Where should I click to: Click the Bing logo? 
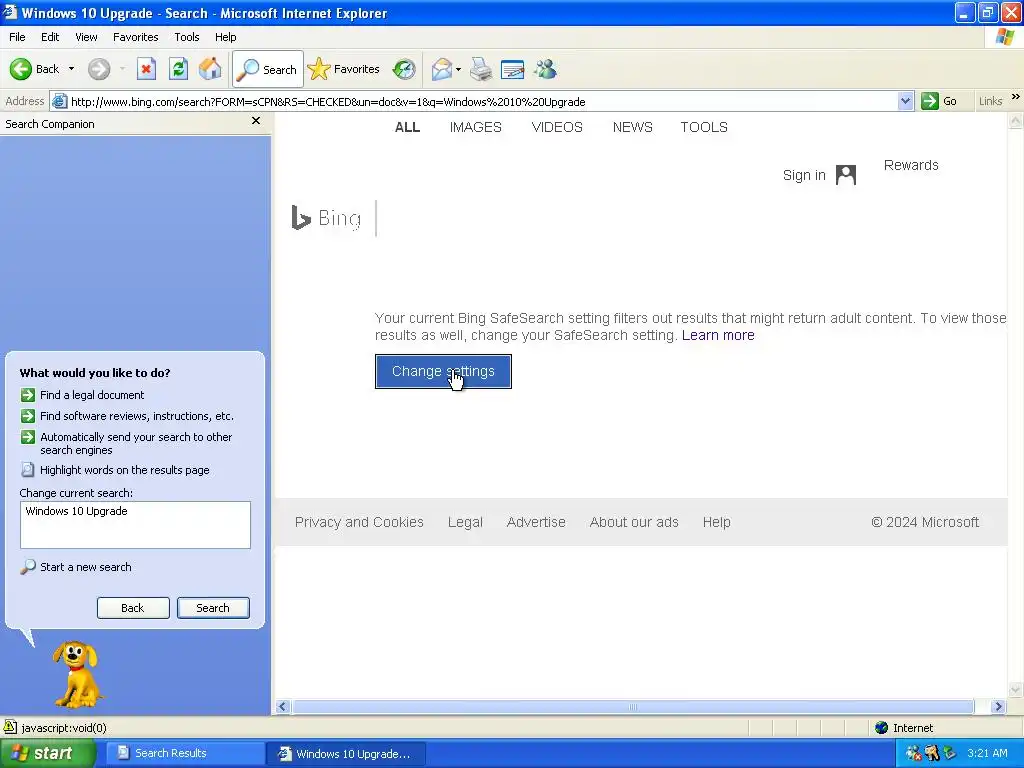click(x=326, y=217)
